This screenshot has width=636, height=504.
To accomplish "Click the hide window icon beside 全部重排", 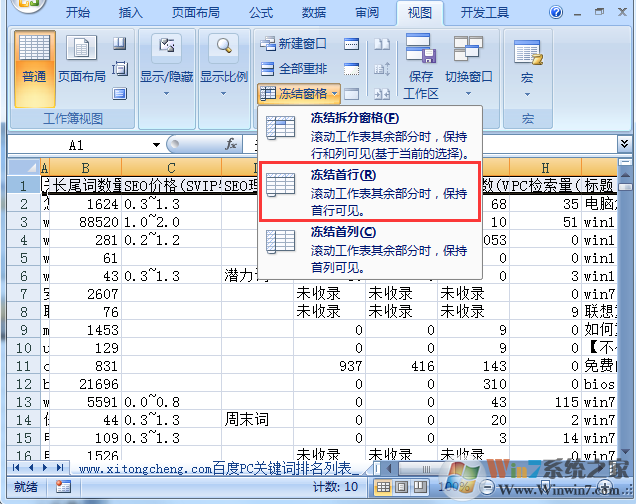I will pos(351,69).
